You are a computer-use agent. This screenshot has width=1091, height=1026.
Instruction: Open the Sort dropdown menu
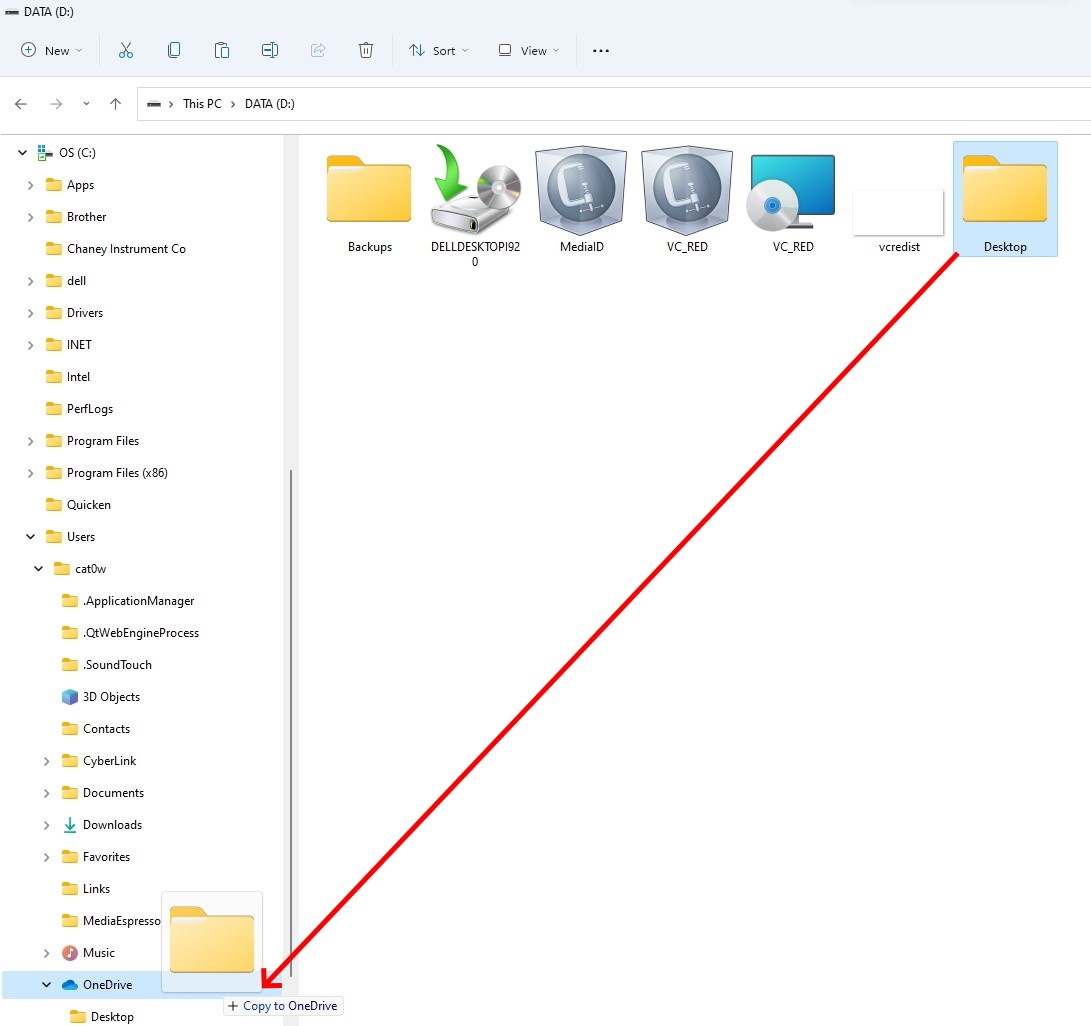tap(438, 50)
